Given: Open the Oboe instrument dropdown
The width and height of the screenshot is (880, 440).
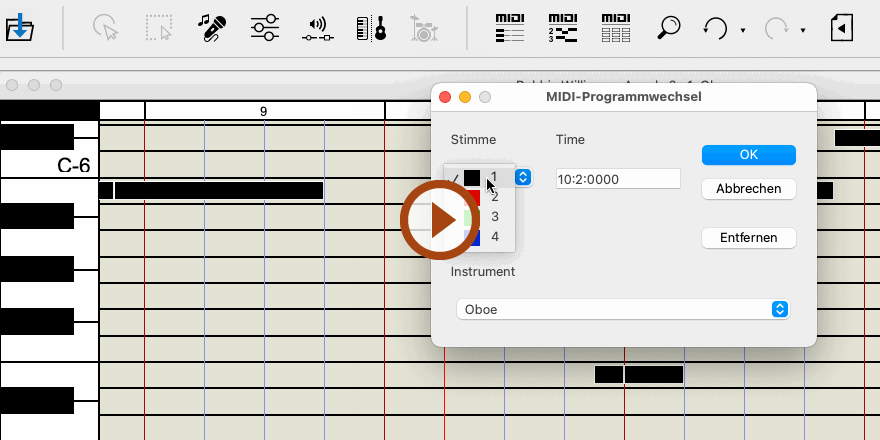Looking at the screenshot, I should pos(622,310).
